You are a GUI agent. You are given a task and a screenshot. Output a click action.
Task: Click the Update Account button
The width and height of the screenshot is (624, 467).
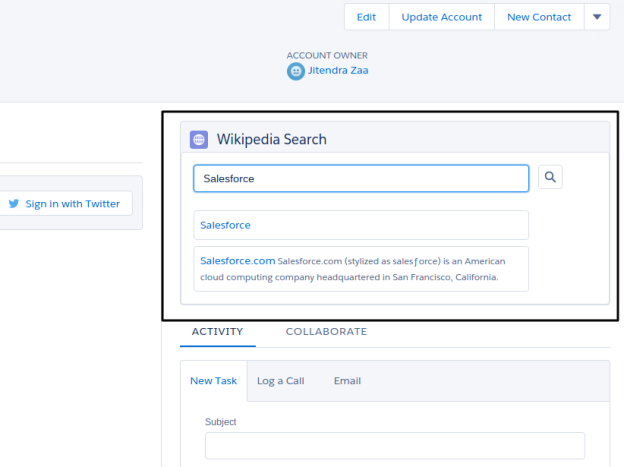[441, 17]
